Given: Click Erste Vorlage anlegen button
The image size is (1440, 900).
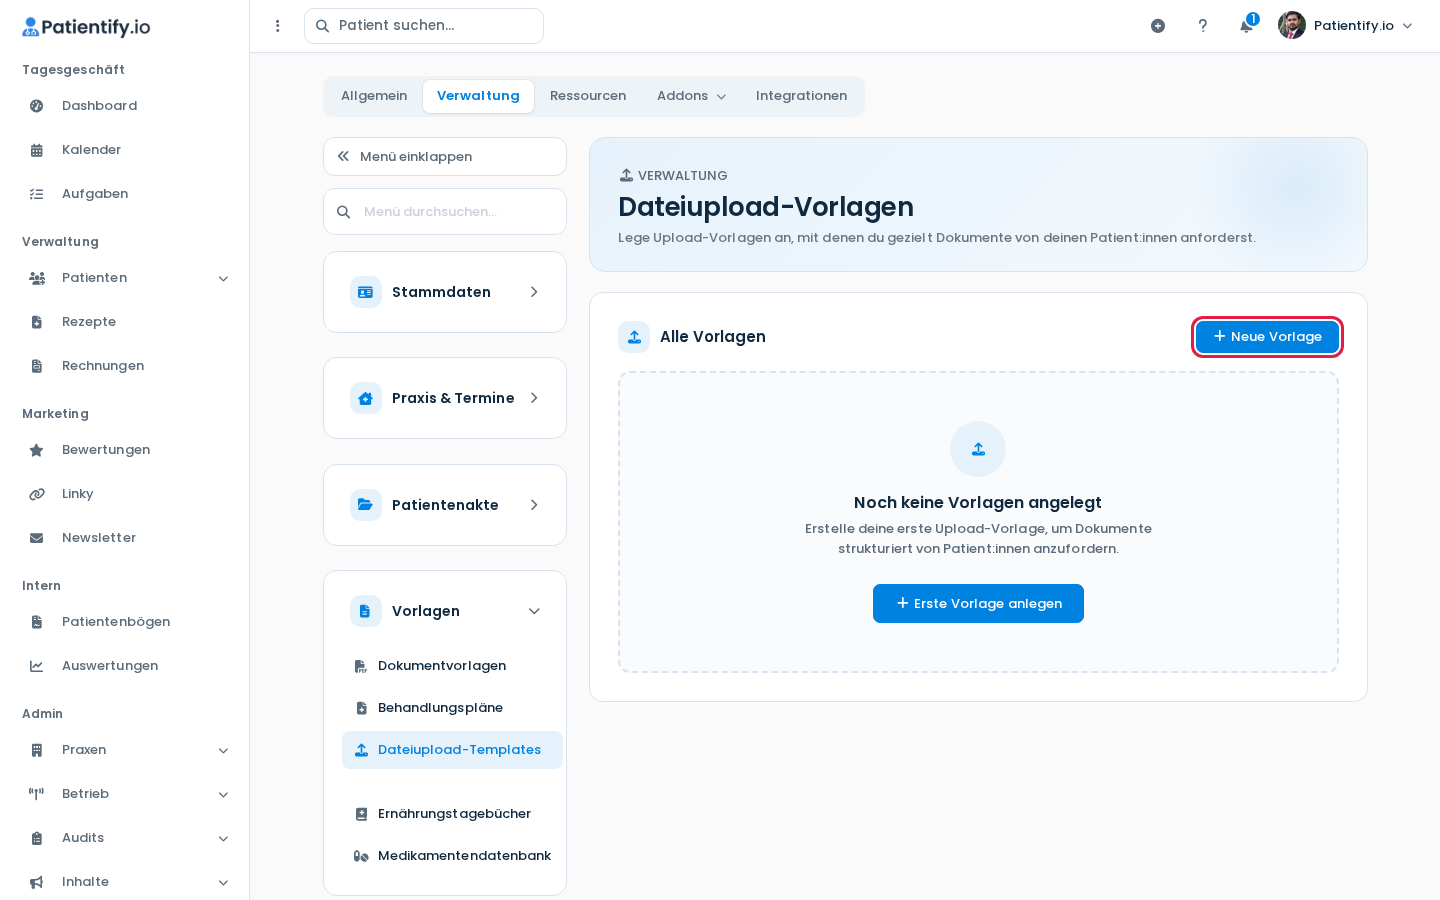Looking at the screenshot, I should [978, 603].
